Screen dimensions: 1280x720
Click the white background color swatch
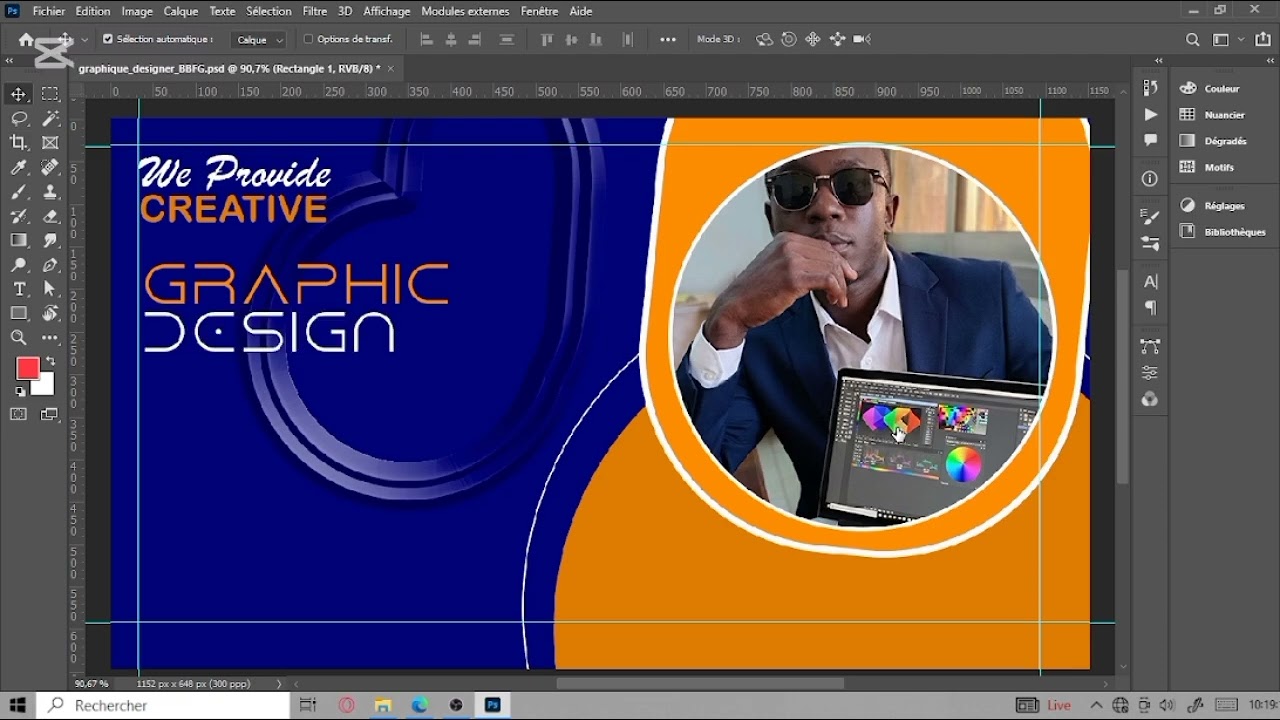[x=45, y=387]
